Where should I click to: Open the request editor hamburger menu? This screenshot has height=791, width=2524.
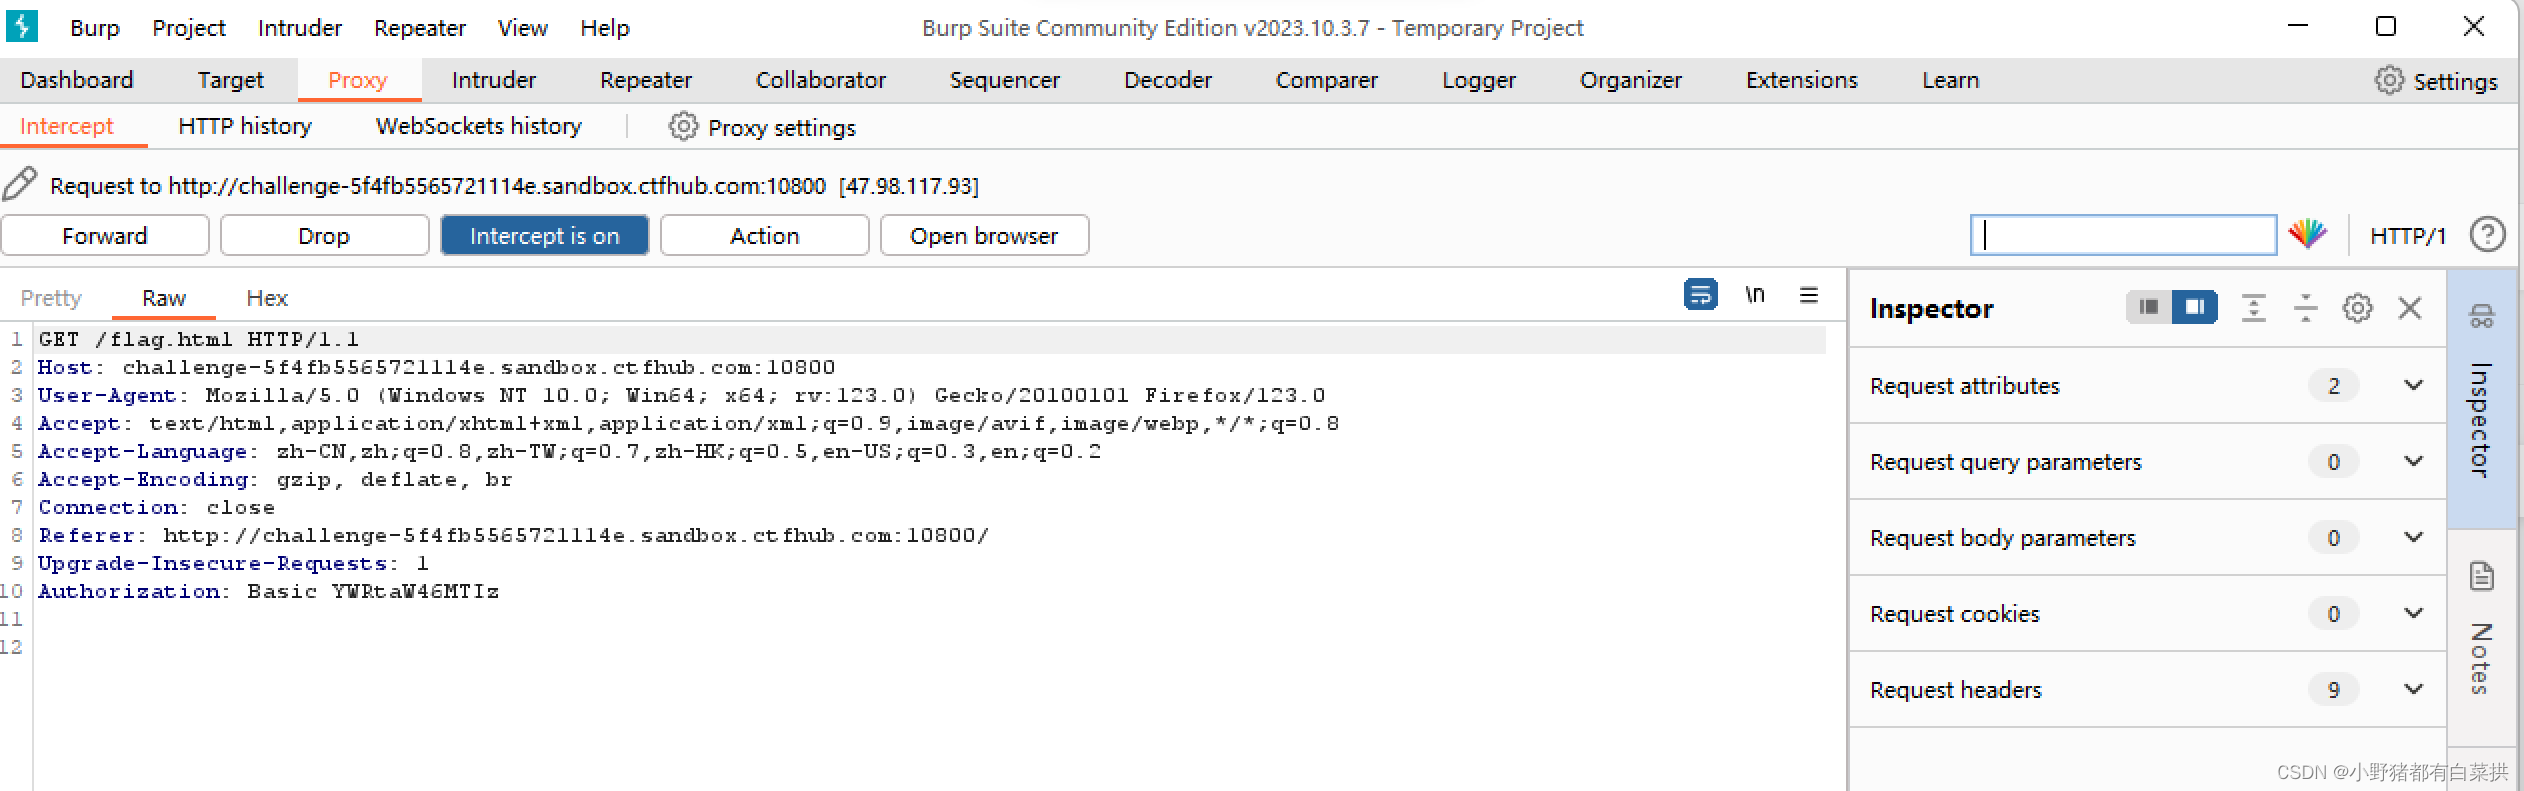1809,295
